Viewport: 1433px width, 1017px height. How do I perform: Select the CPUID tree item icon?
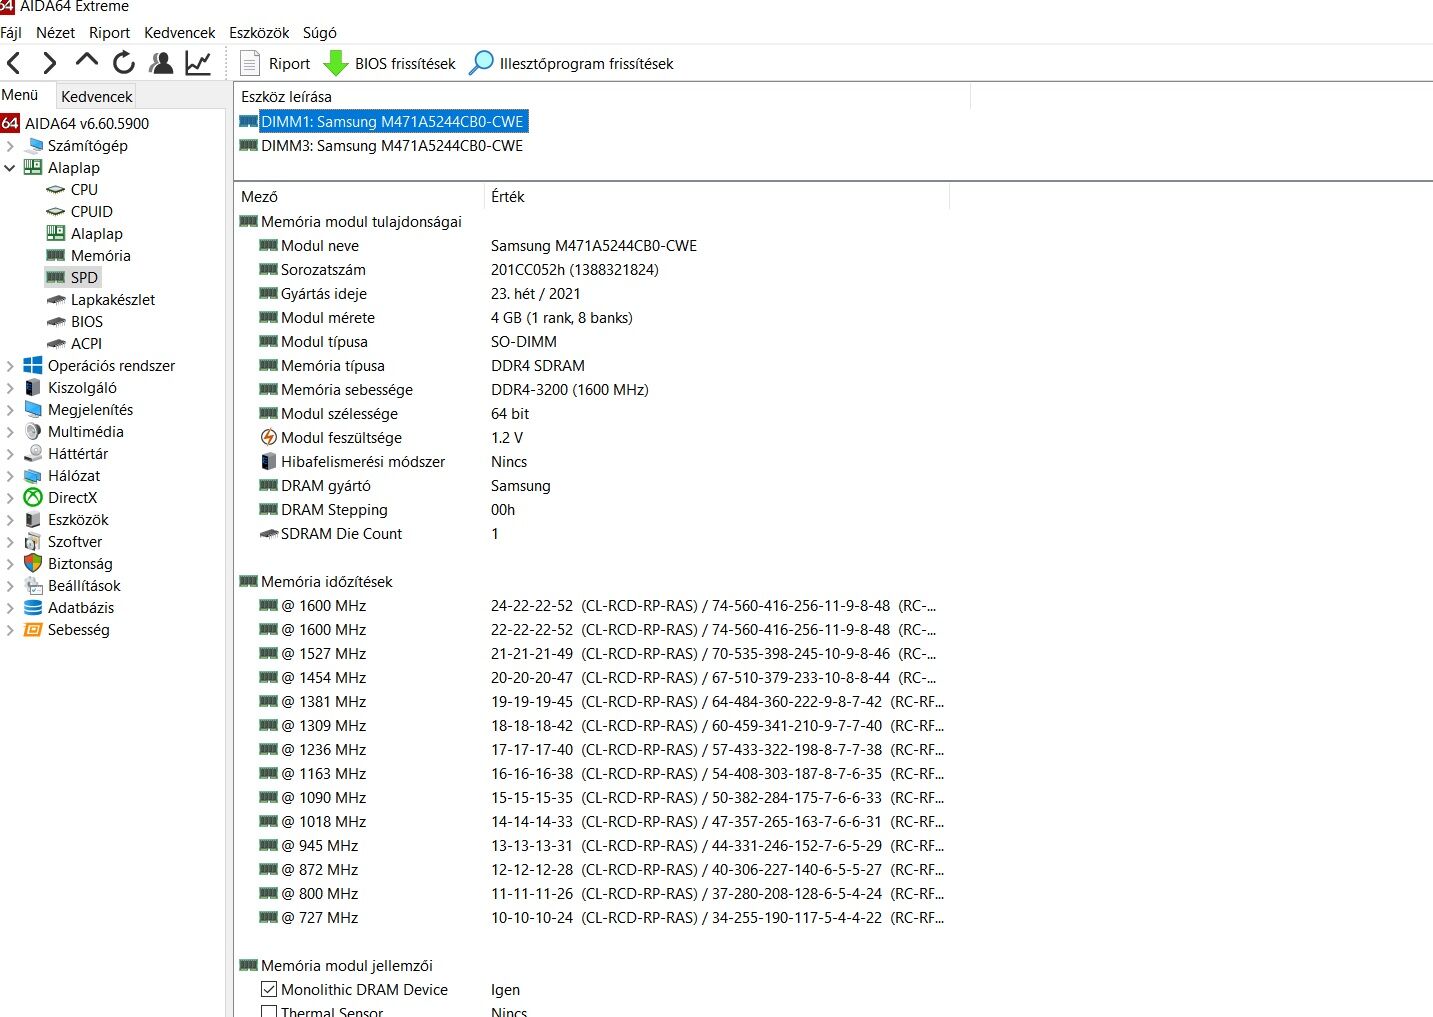(56, 211)
